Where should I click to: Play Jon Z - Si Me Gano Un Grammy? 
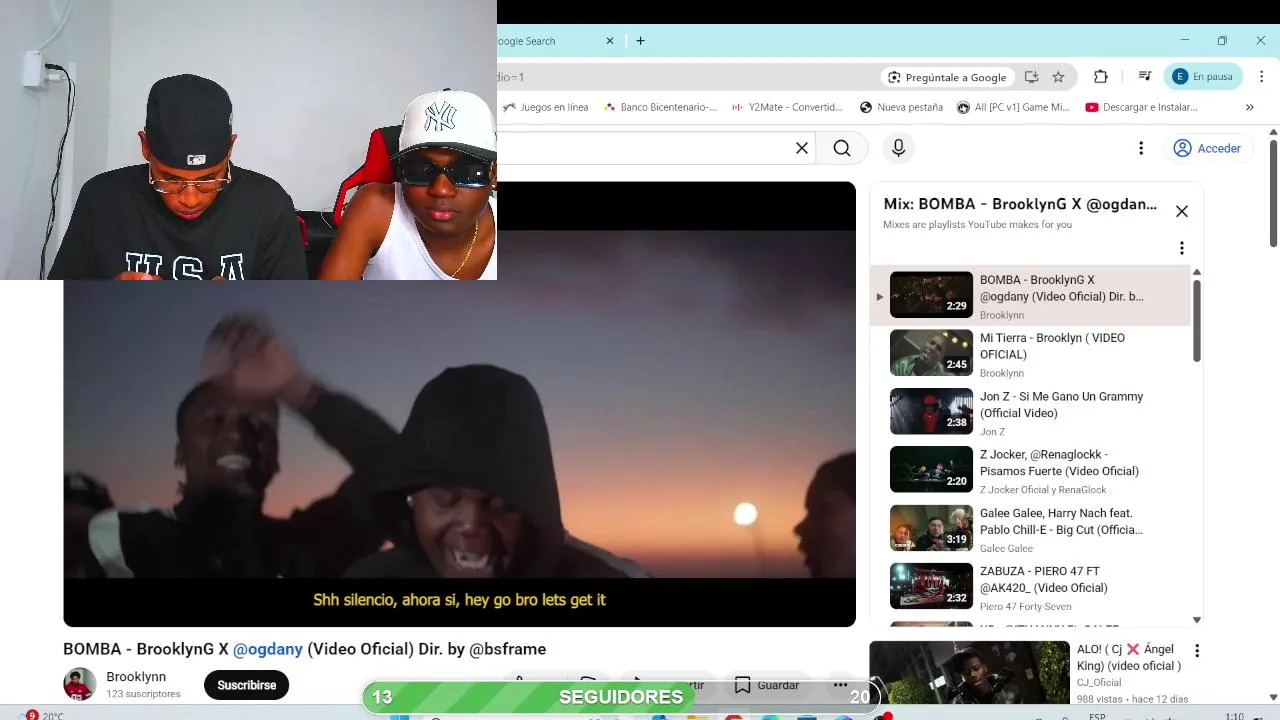point(1030,412)
